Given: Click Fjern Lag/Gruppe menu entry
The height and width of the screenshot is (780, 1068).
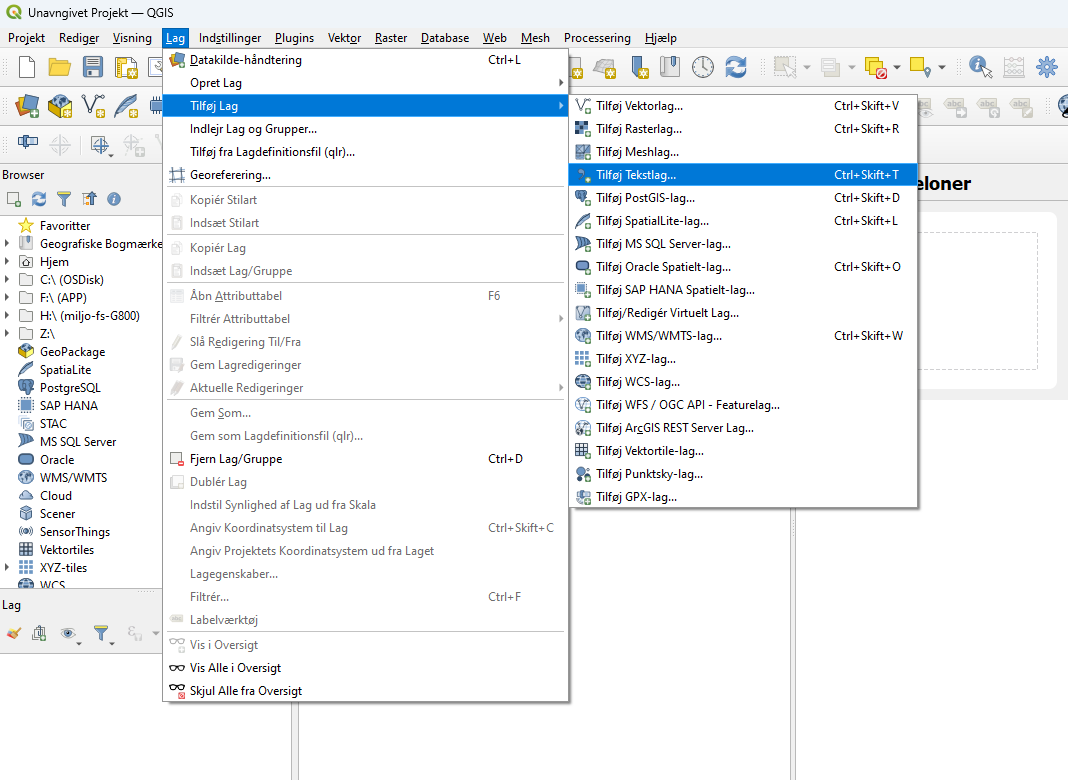Looking at the screenshot, I should click(x=366, y=459).
